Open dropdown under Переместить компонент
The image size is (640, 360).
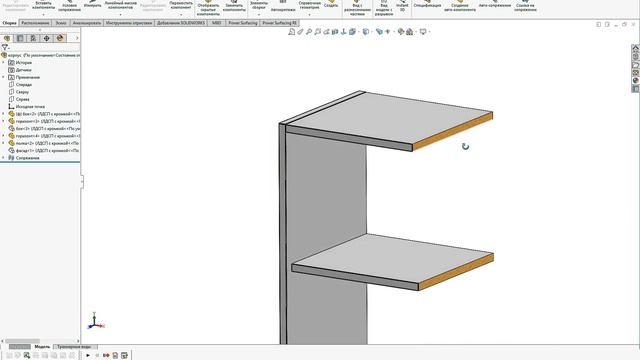[x=181, y=15]
